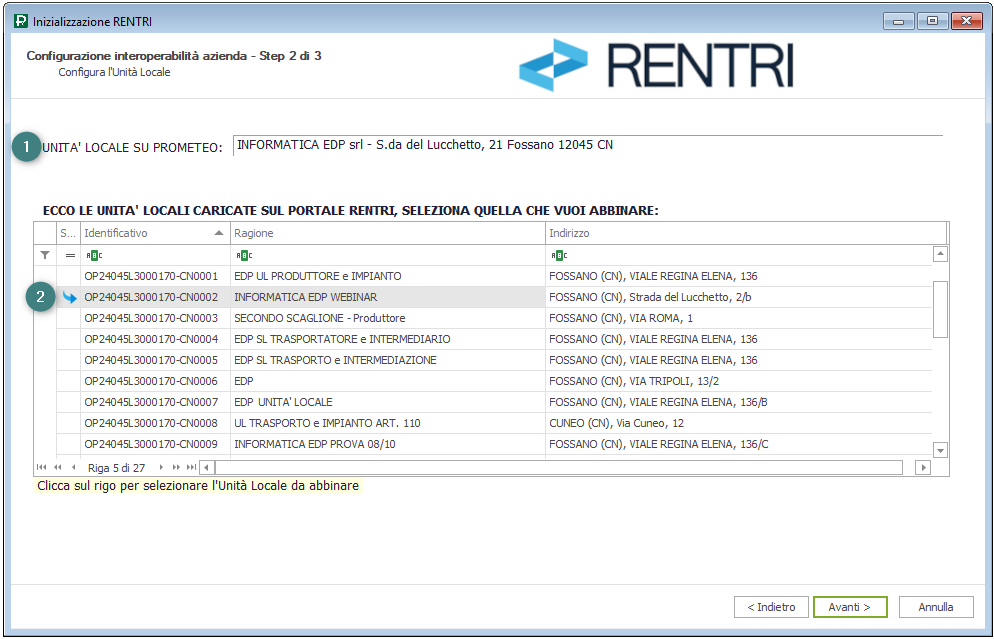Click the Unità Locale su Prometeo field
This screenshot has height=639, width=994.
tap(585, 146)
